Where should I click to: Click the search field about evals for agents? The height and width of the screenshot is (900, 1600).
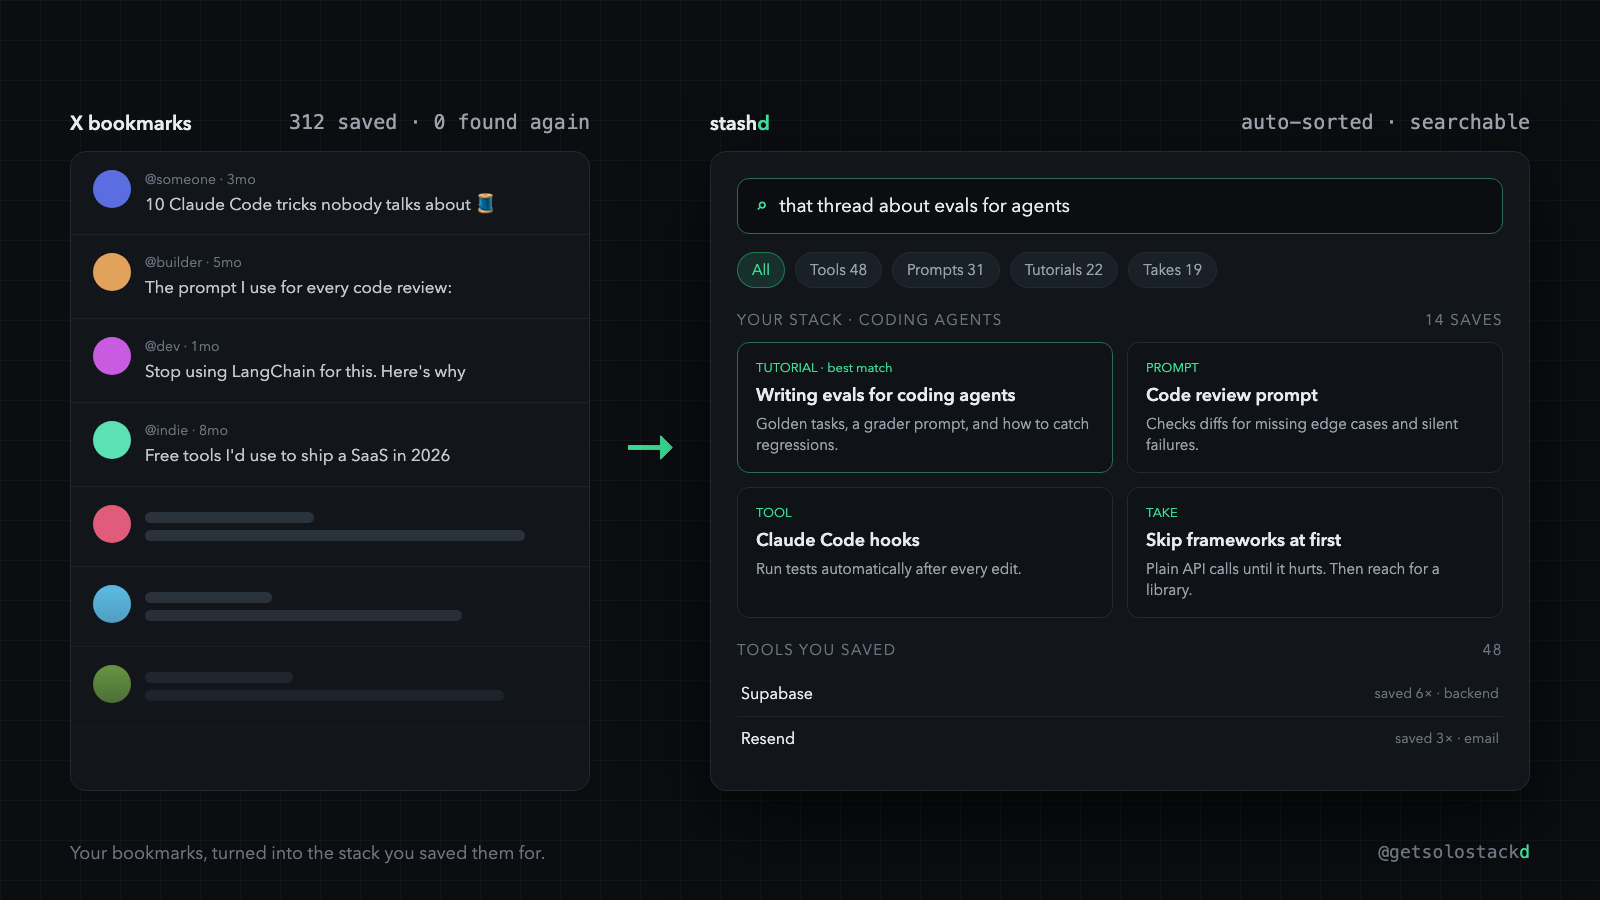pos(1120,206)
